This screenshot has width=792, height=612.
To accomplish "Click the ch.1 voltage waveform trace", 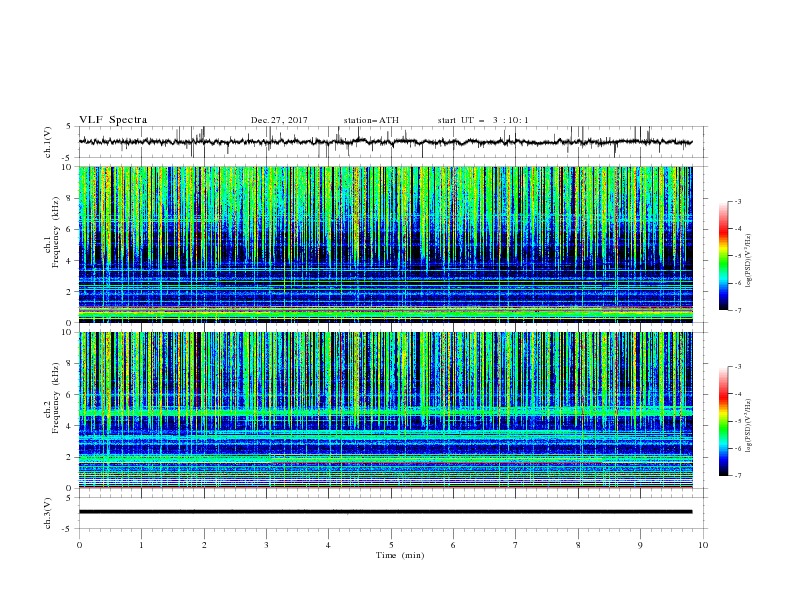I will [x=385, y=142].
